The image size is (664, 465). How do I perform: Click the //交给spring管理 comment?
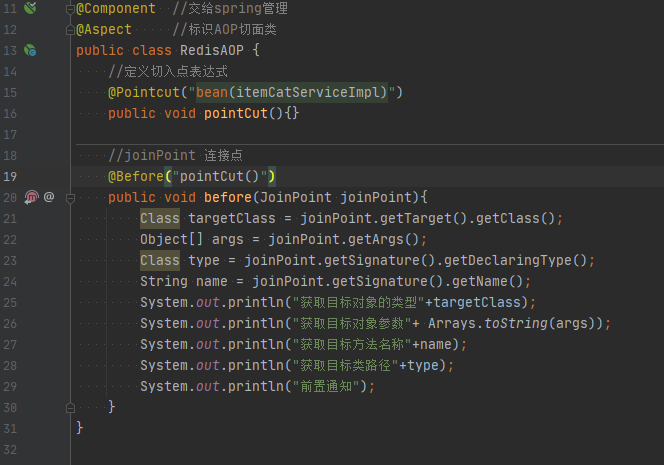[230, 8]
